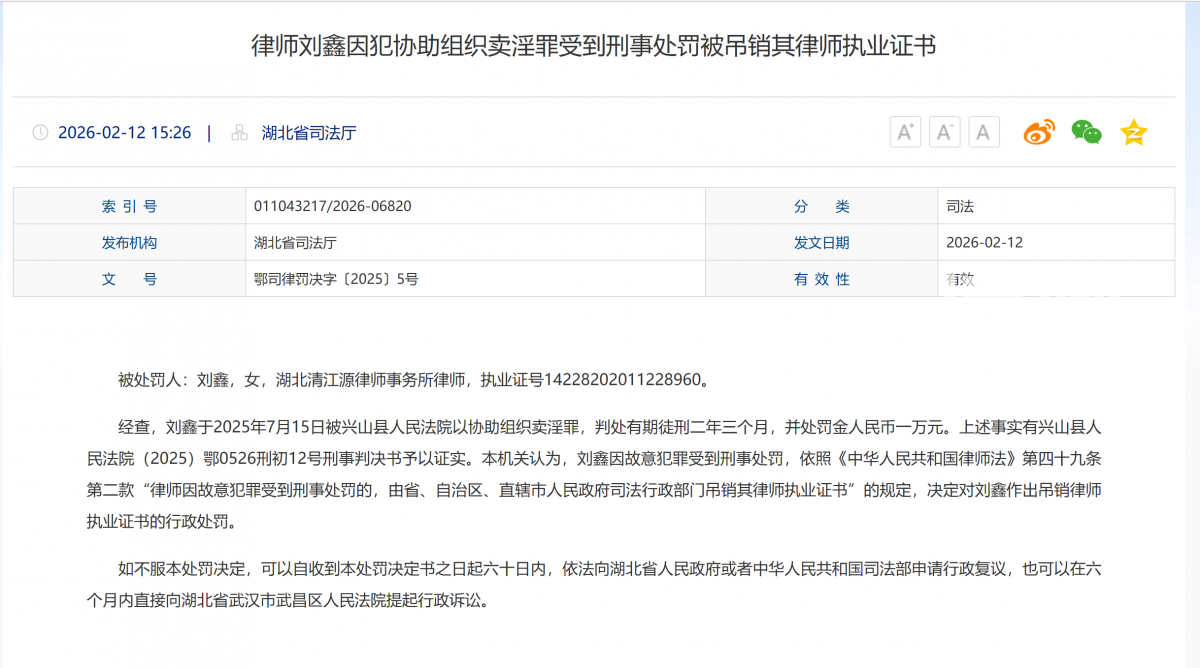
Task: Click 发文日期 value 2026-02-12 in table
Action: point(984,243)
